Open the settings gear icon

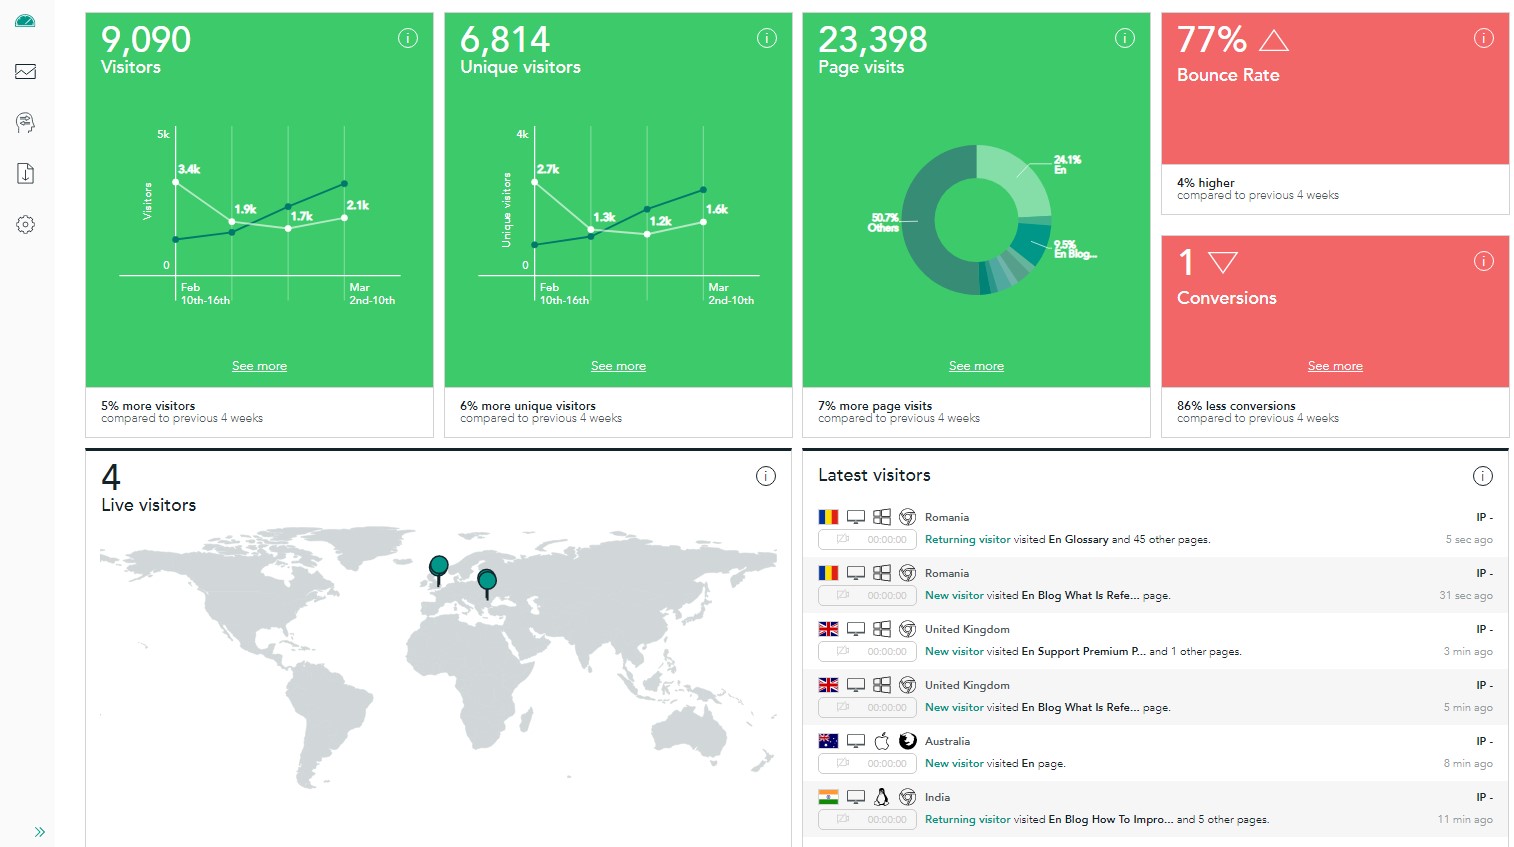[25, 224]
